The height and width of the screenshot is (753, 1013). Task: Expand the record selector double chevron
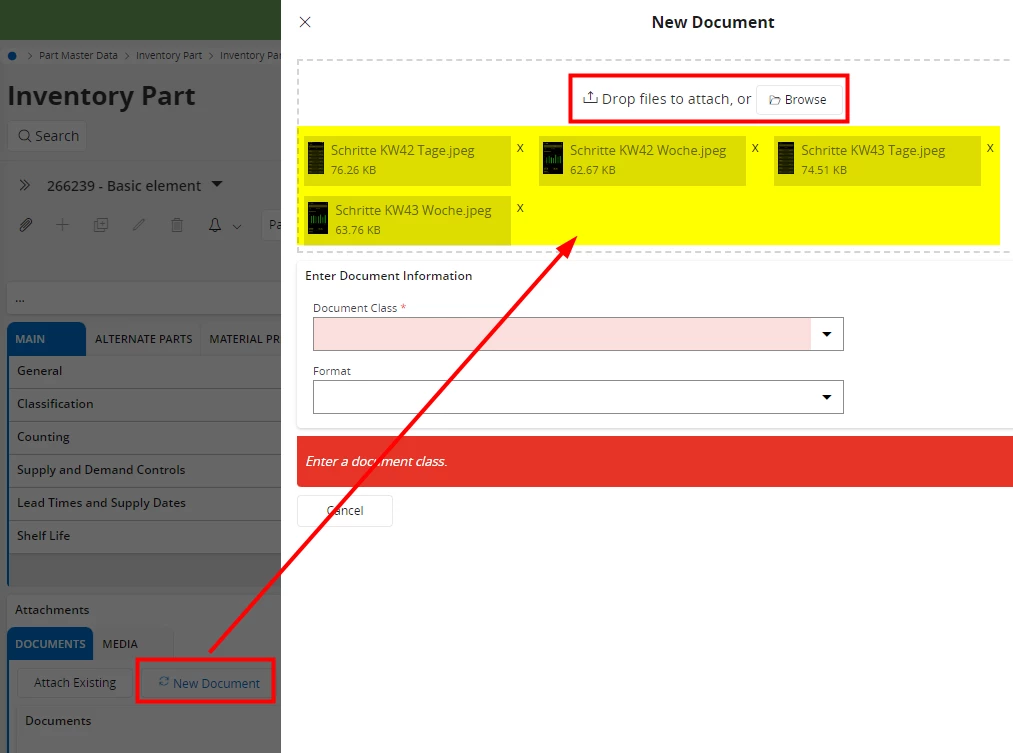click(x=25, y=185)
